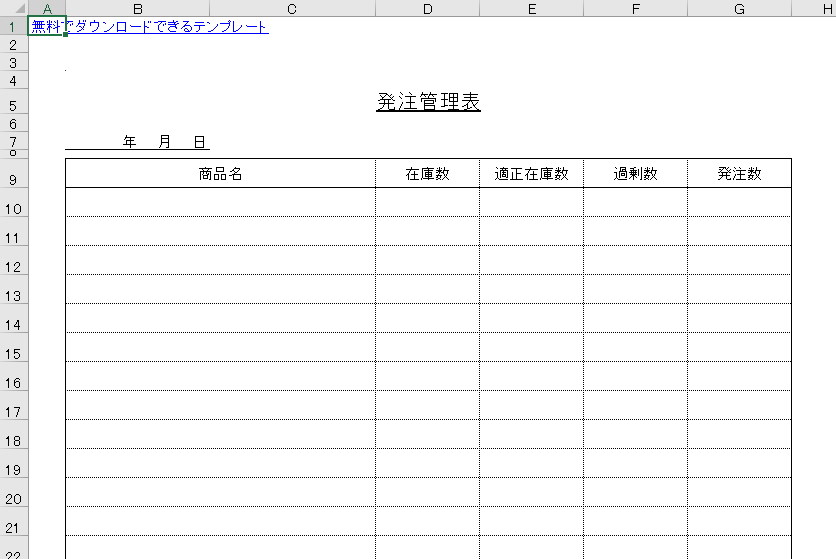The image size is (836, 559).
Task: Click the 商品名 header cell
Action: (220, 173)
